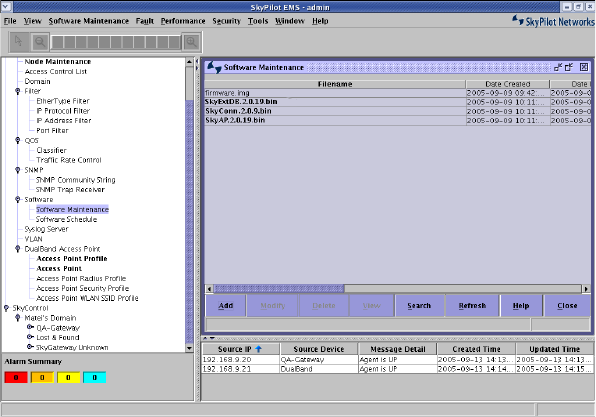Collapse the SNMP tree node
596x417 pixels.
pyautogui.click(x=18, y=170)
